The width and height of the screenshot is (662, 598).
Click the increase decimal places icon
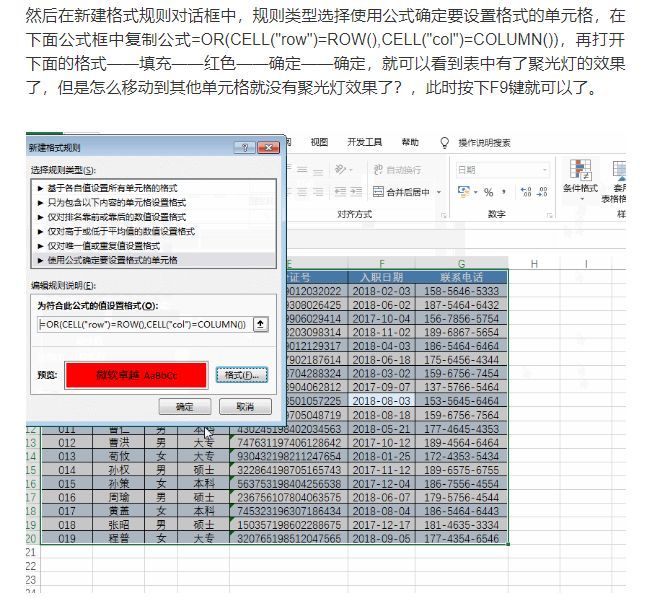point(526,192)
